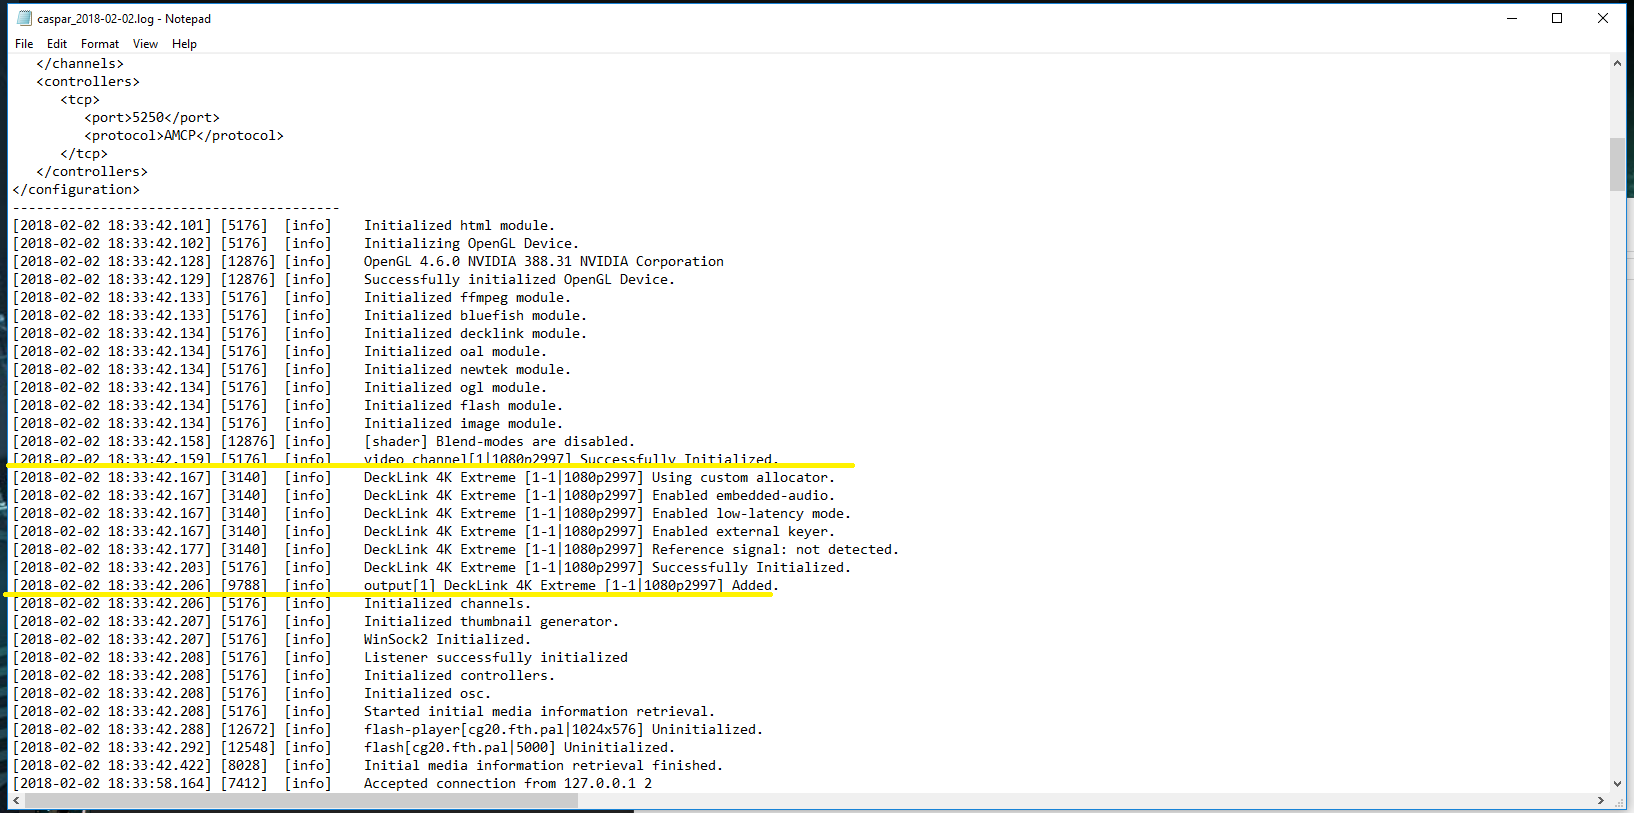Click 'Initialized thumbnail generator.' text
This screenshot has width=1634, height=813.
coord(491,622)
